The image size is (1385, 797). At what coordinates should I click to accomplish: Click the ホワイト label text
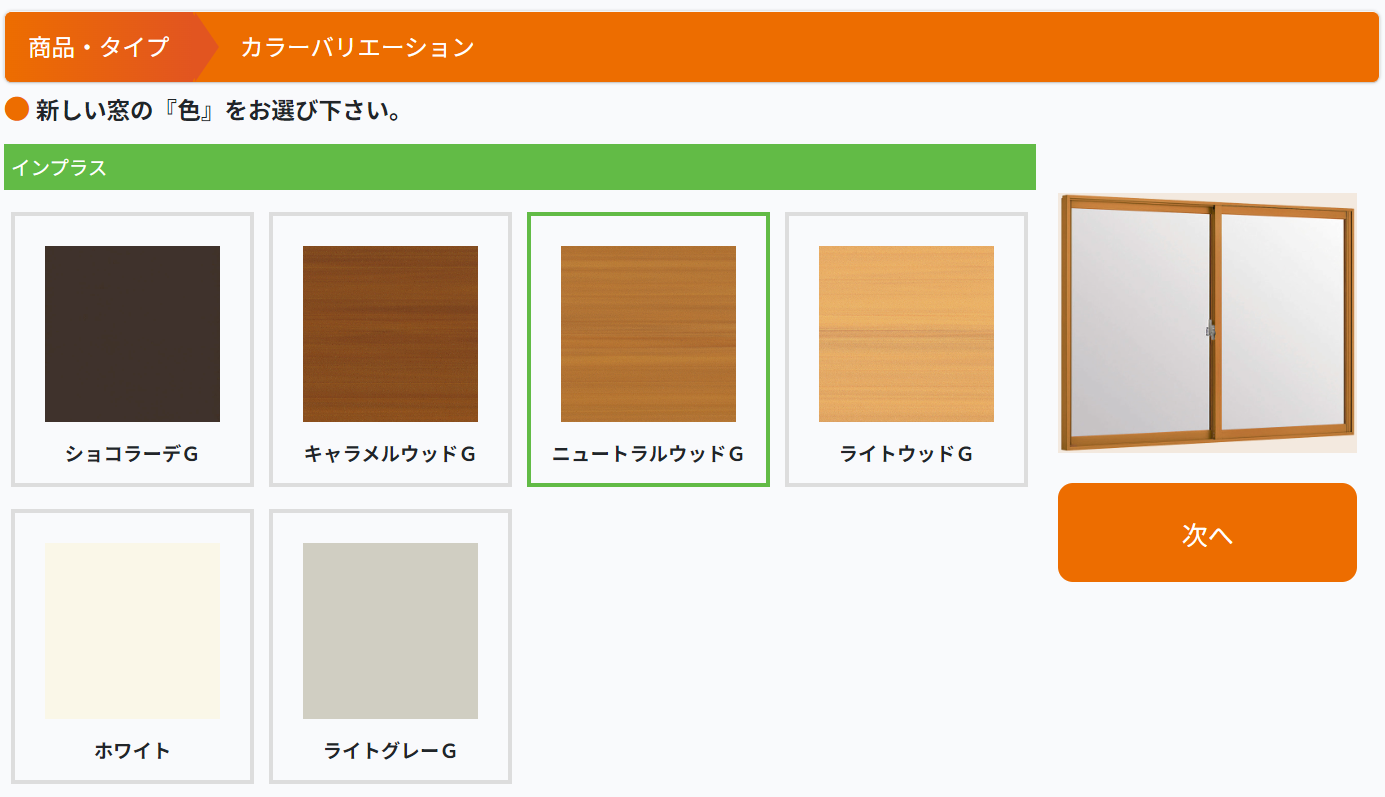(x=132, y=751)
